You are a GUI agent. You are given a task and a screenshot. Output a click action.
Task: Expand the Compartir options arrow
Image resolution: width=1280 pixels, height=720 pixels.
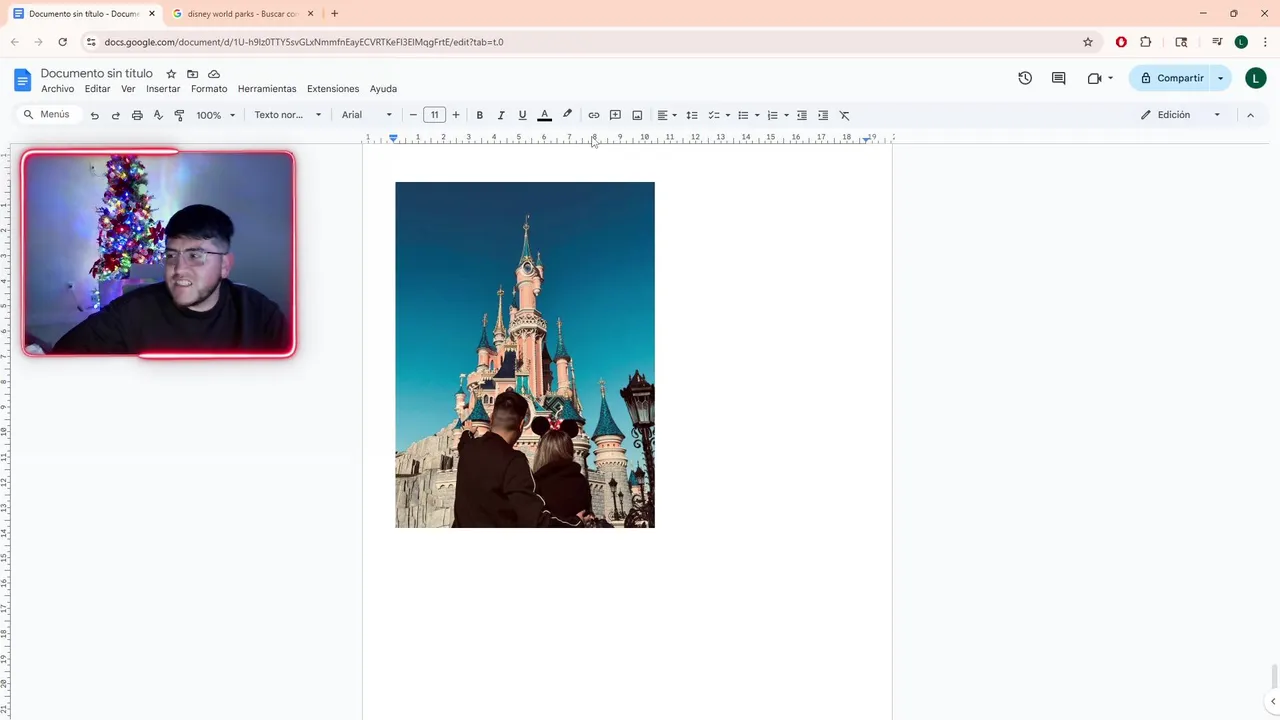(1220, 78)
